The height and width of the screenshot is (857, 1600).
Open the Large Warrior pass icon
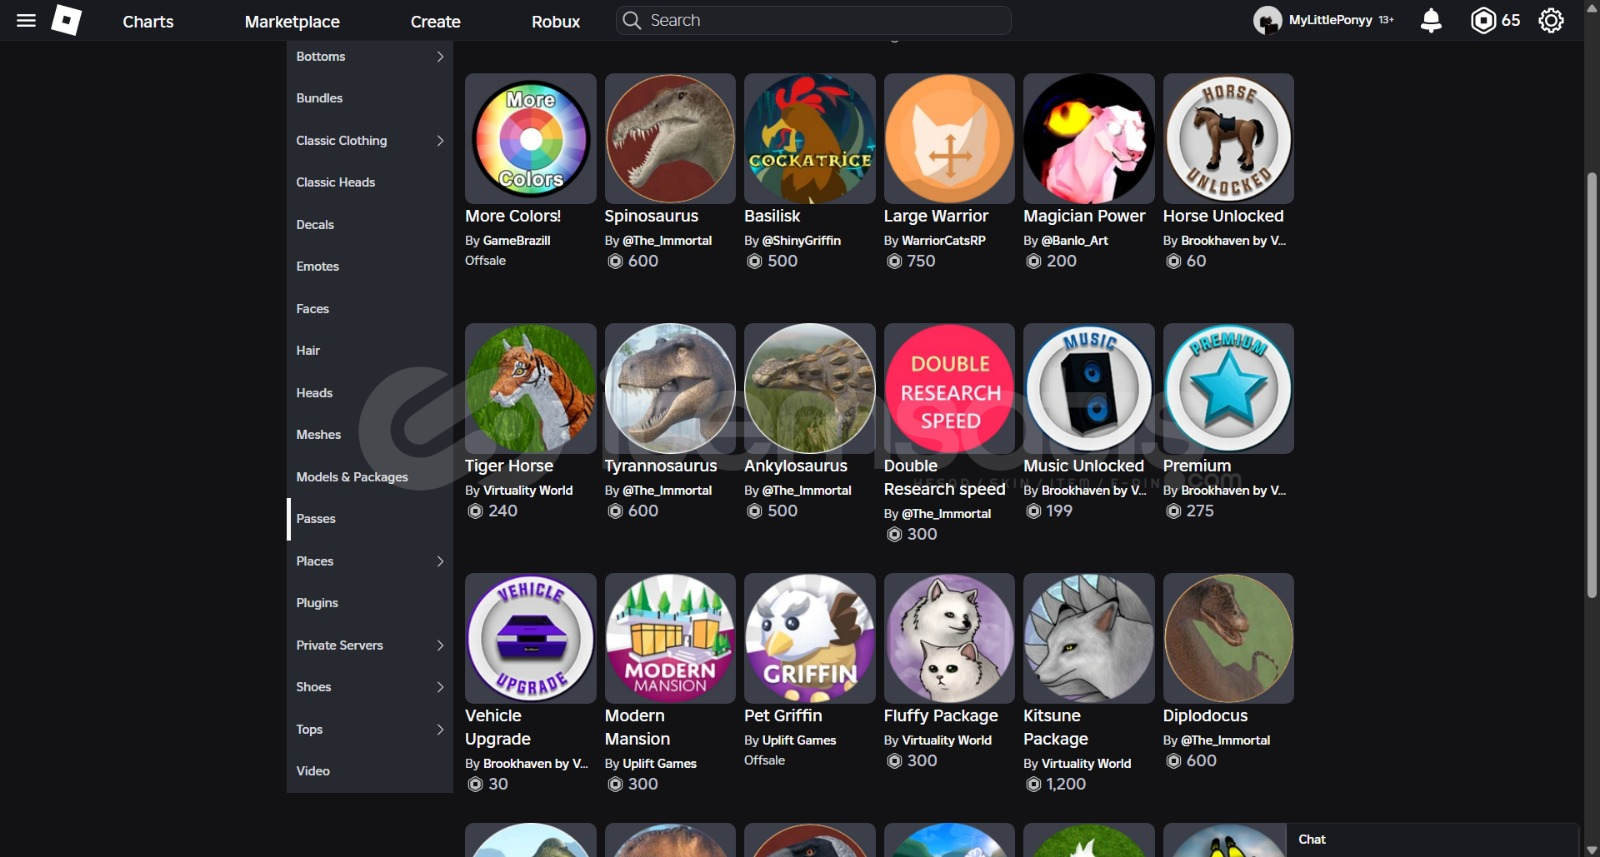pos(949,139)
